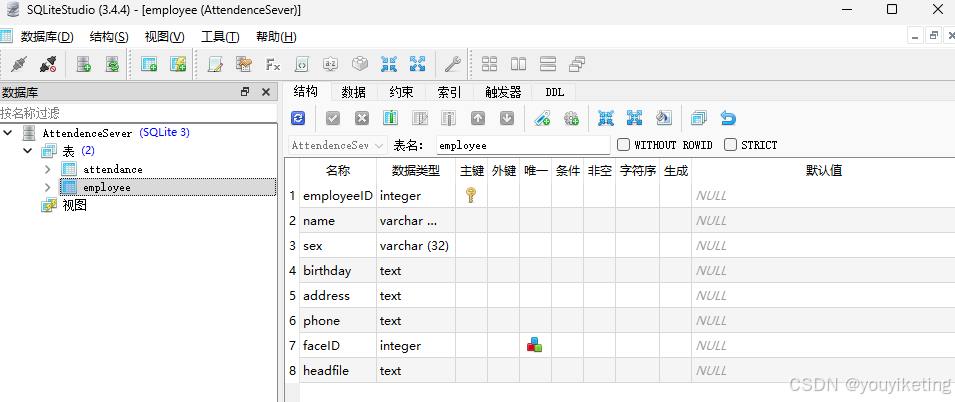This screenshot has height=402, width=955.
Task: Open the 结构(S) menu
Action: (109, 37)
